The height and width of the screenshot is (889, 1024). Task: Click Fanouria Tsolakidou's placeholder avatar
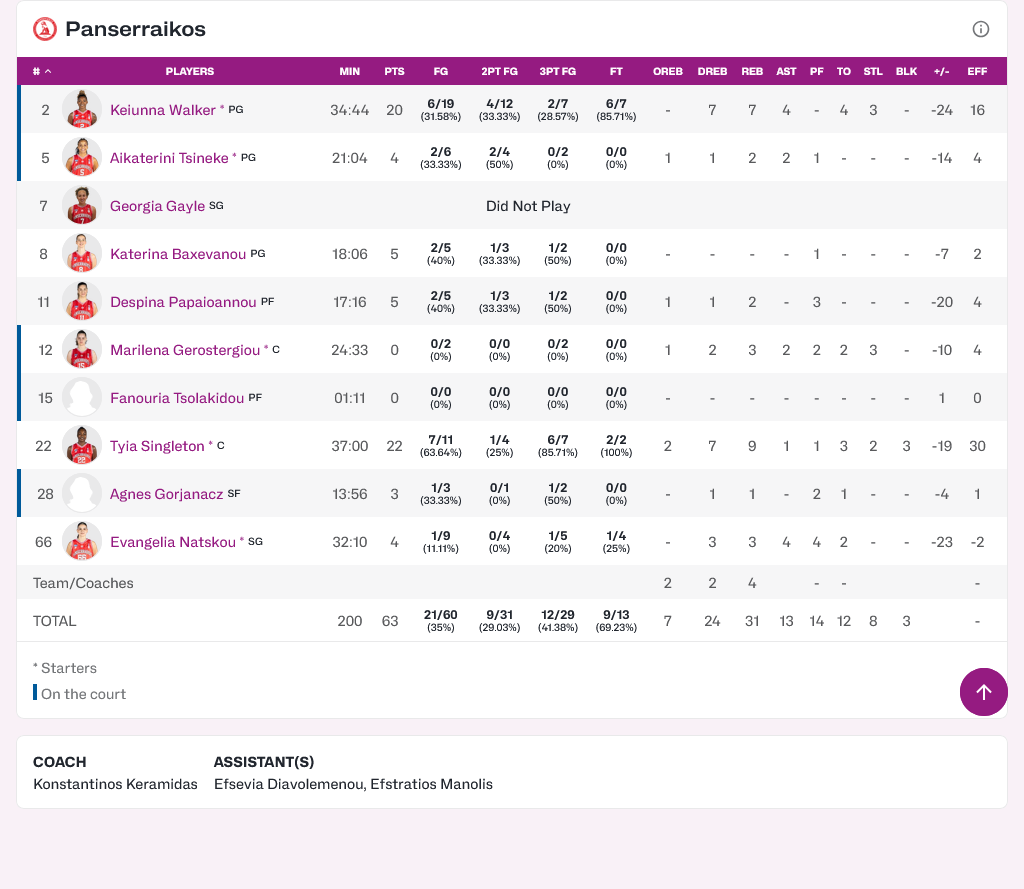click(82, 398)
